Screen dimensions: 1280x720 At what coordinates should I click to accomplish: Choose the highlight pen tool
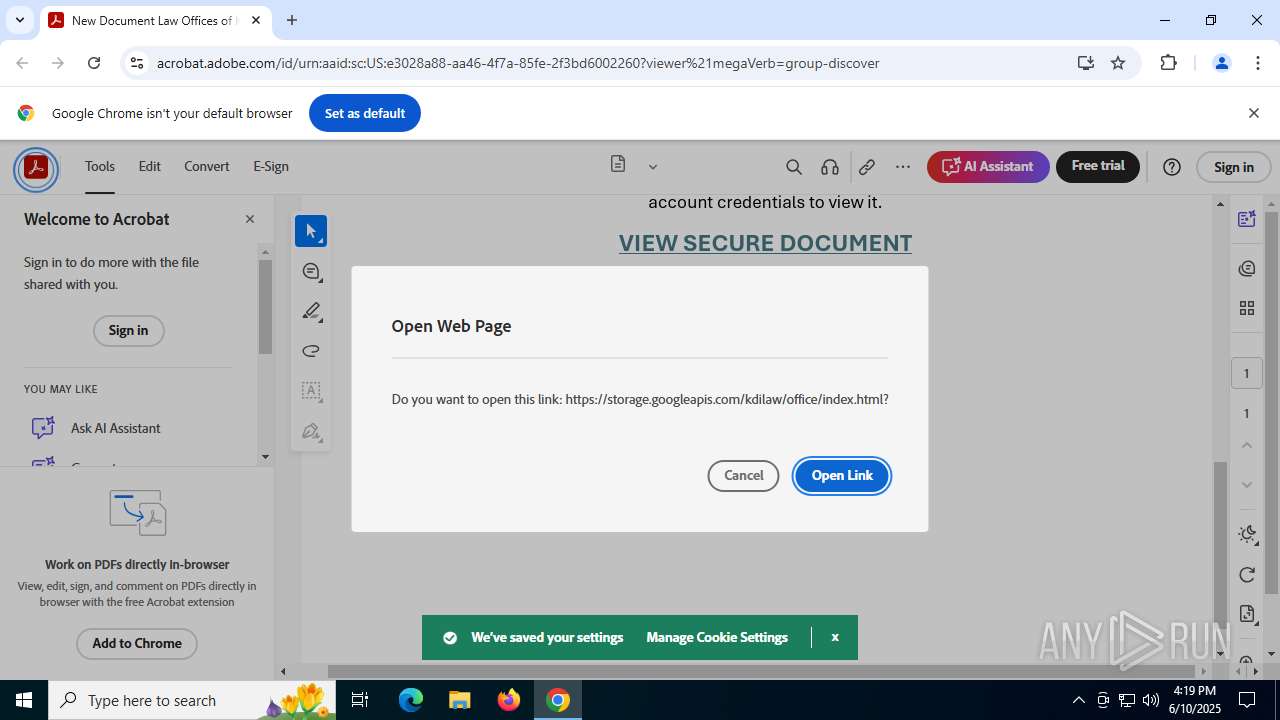coord(311,311)
